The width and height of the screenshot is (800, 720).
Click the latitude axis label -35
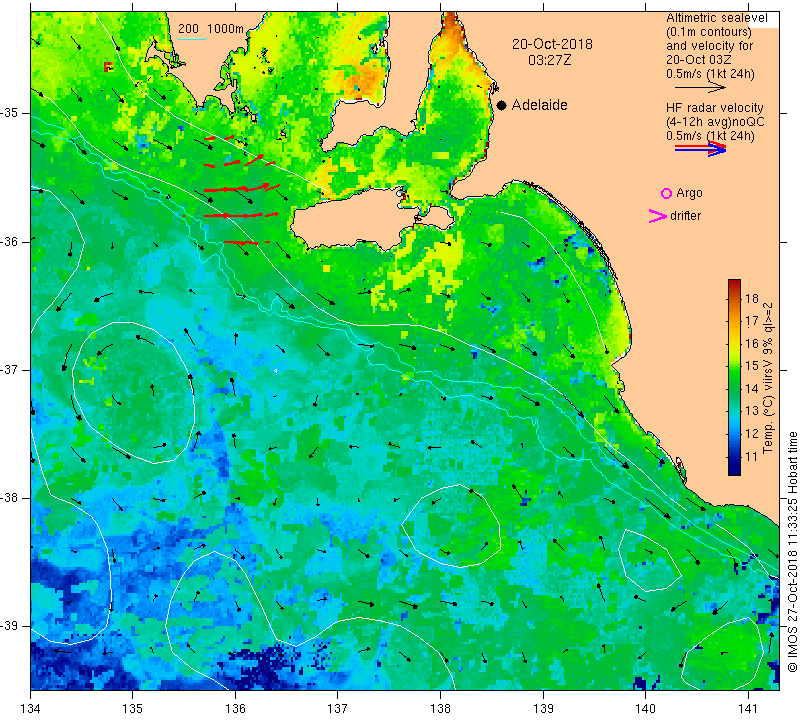[8, 113]
